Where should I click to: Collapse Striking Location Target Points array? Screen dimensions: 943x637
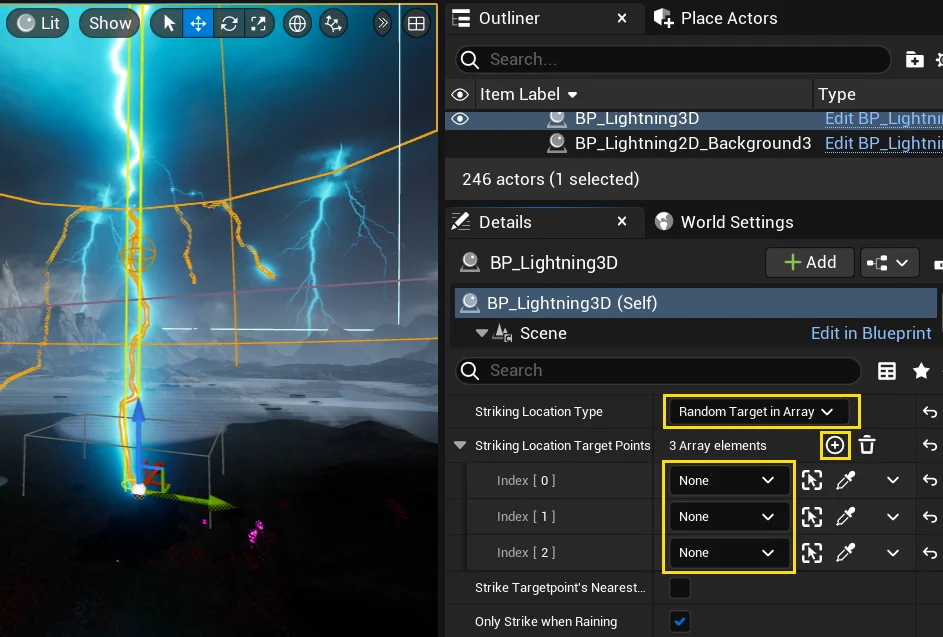tap(460, 446)
